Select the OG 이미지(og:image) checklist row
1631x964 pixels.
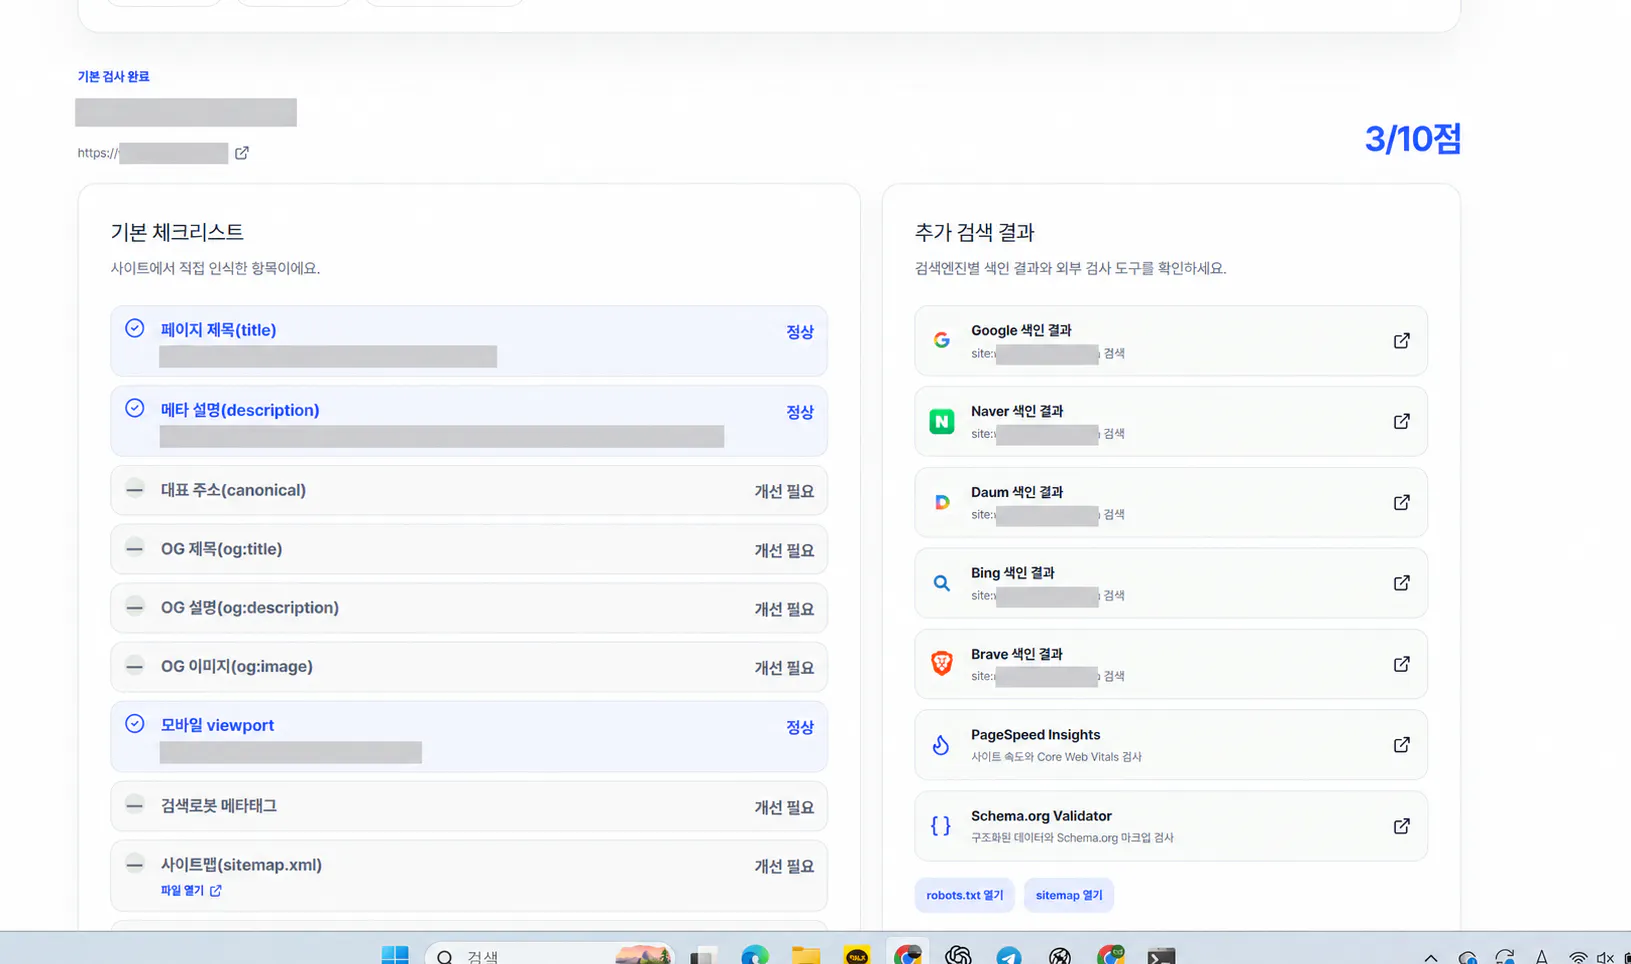pos(469,667)
